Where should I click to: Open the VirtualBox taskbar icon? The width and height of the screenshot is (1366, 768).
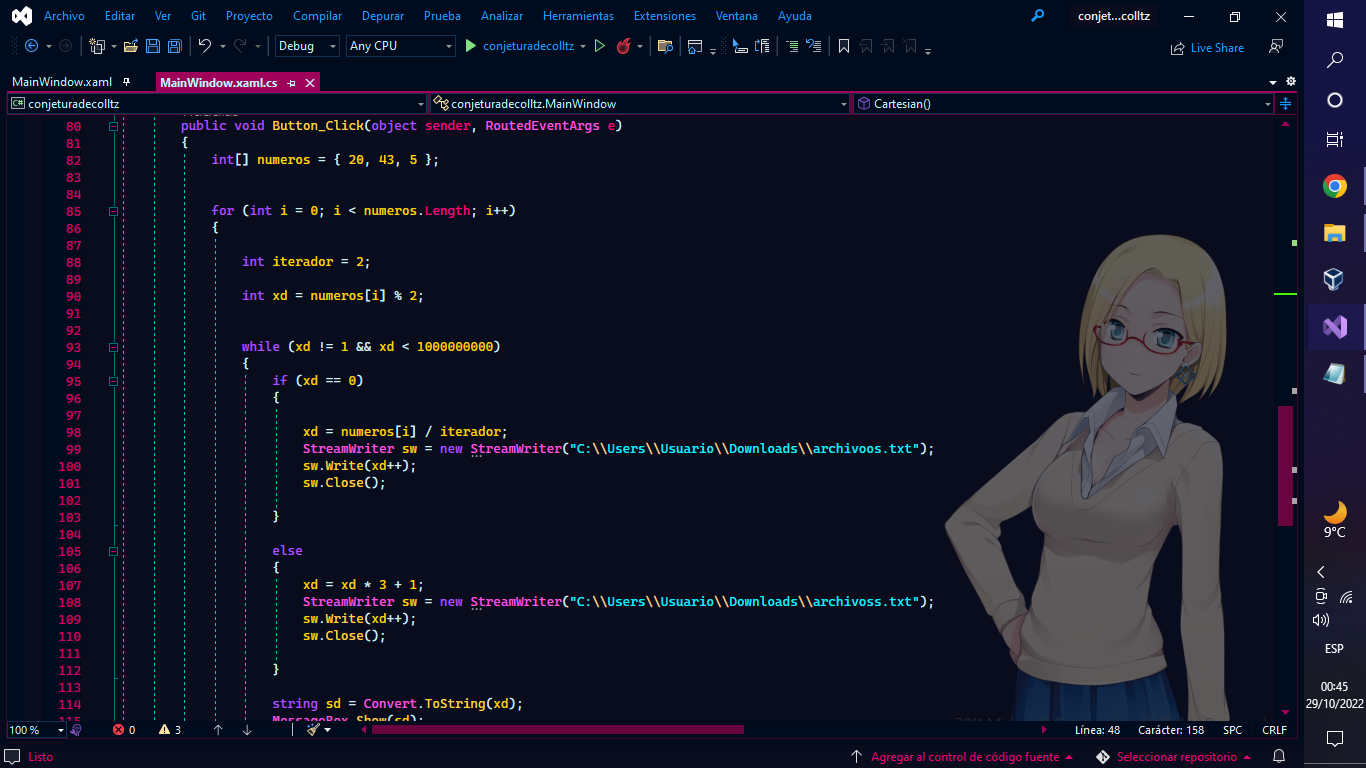tap(1334, 279)
